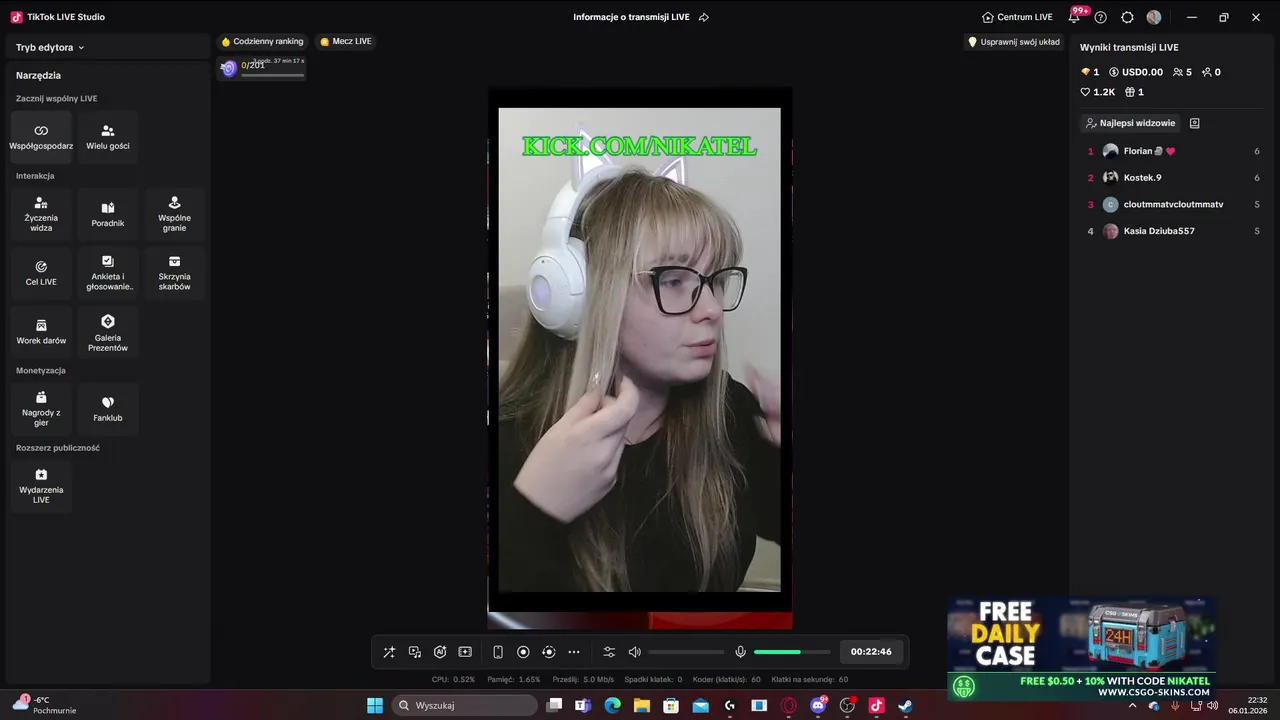Click the dashed-circle replay capture icon
Screen dimensions: 1280x720
pyautogui.click(x=549, y=652)
